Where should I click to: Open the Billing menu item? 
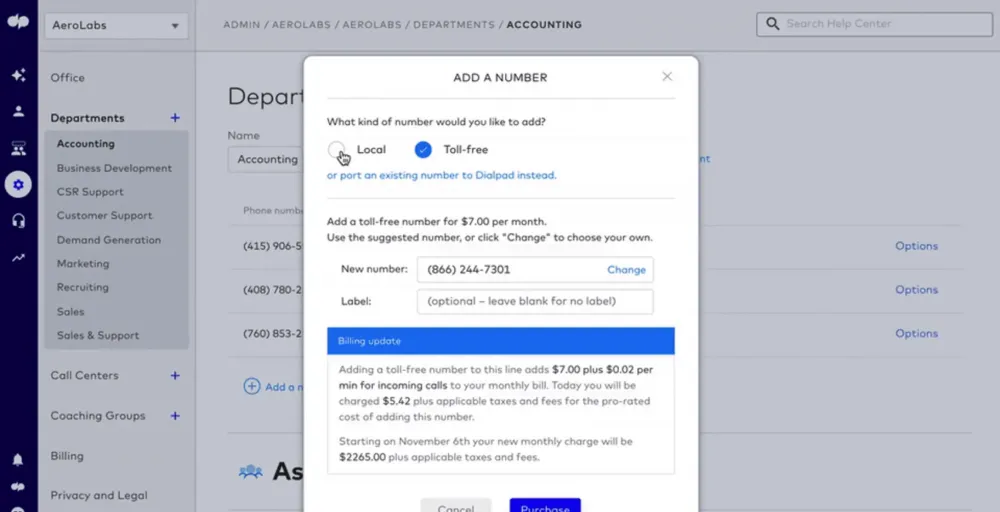coord(67,456)
